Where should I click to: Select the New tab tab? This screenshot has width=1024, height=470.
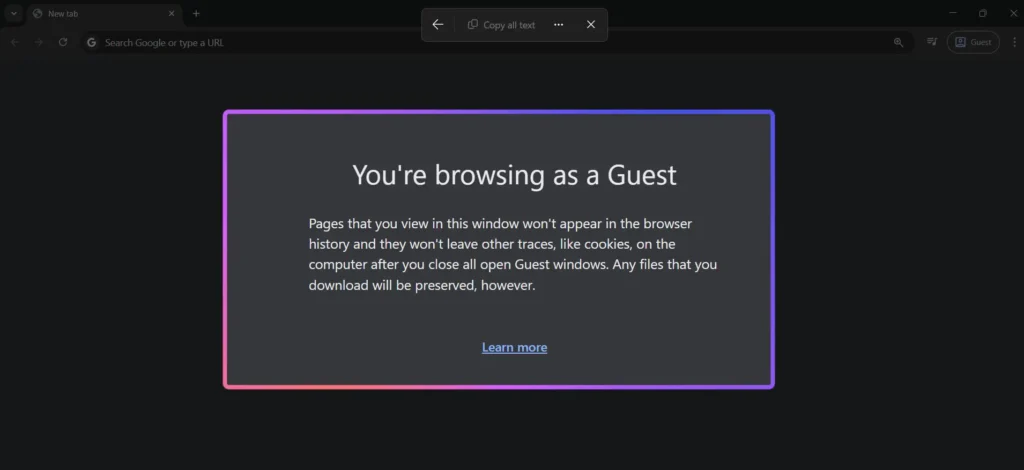point(95,14)
